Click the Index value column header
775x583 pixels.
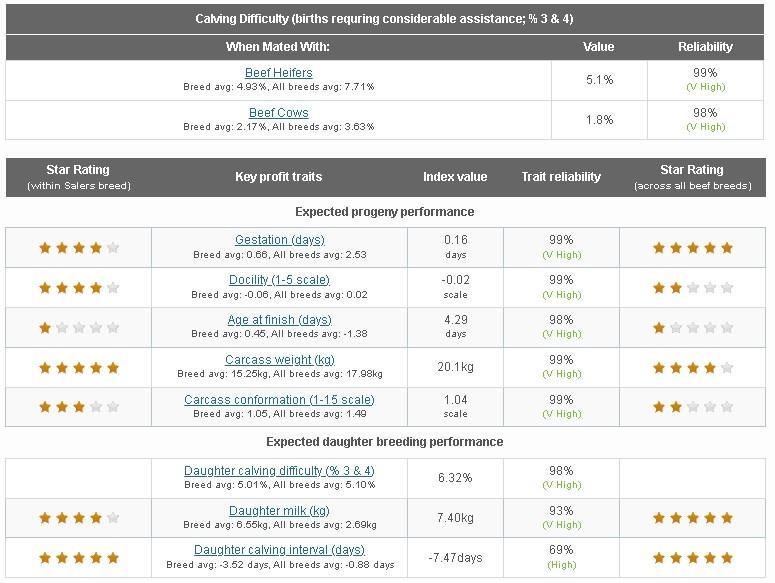coord(455,177)
